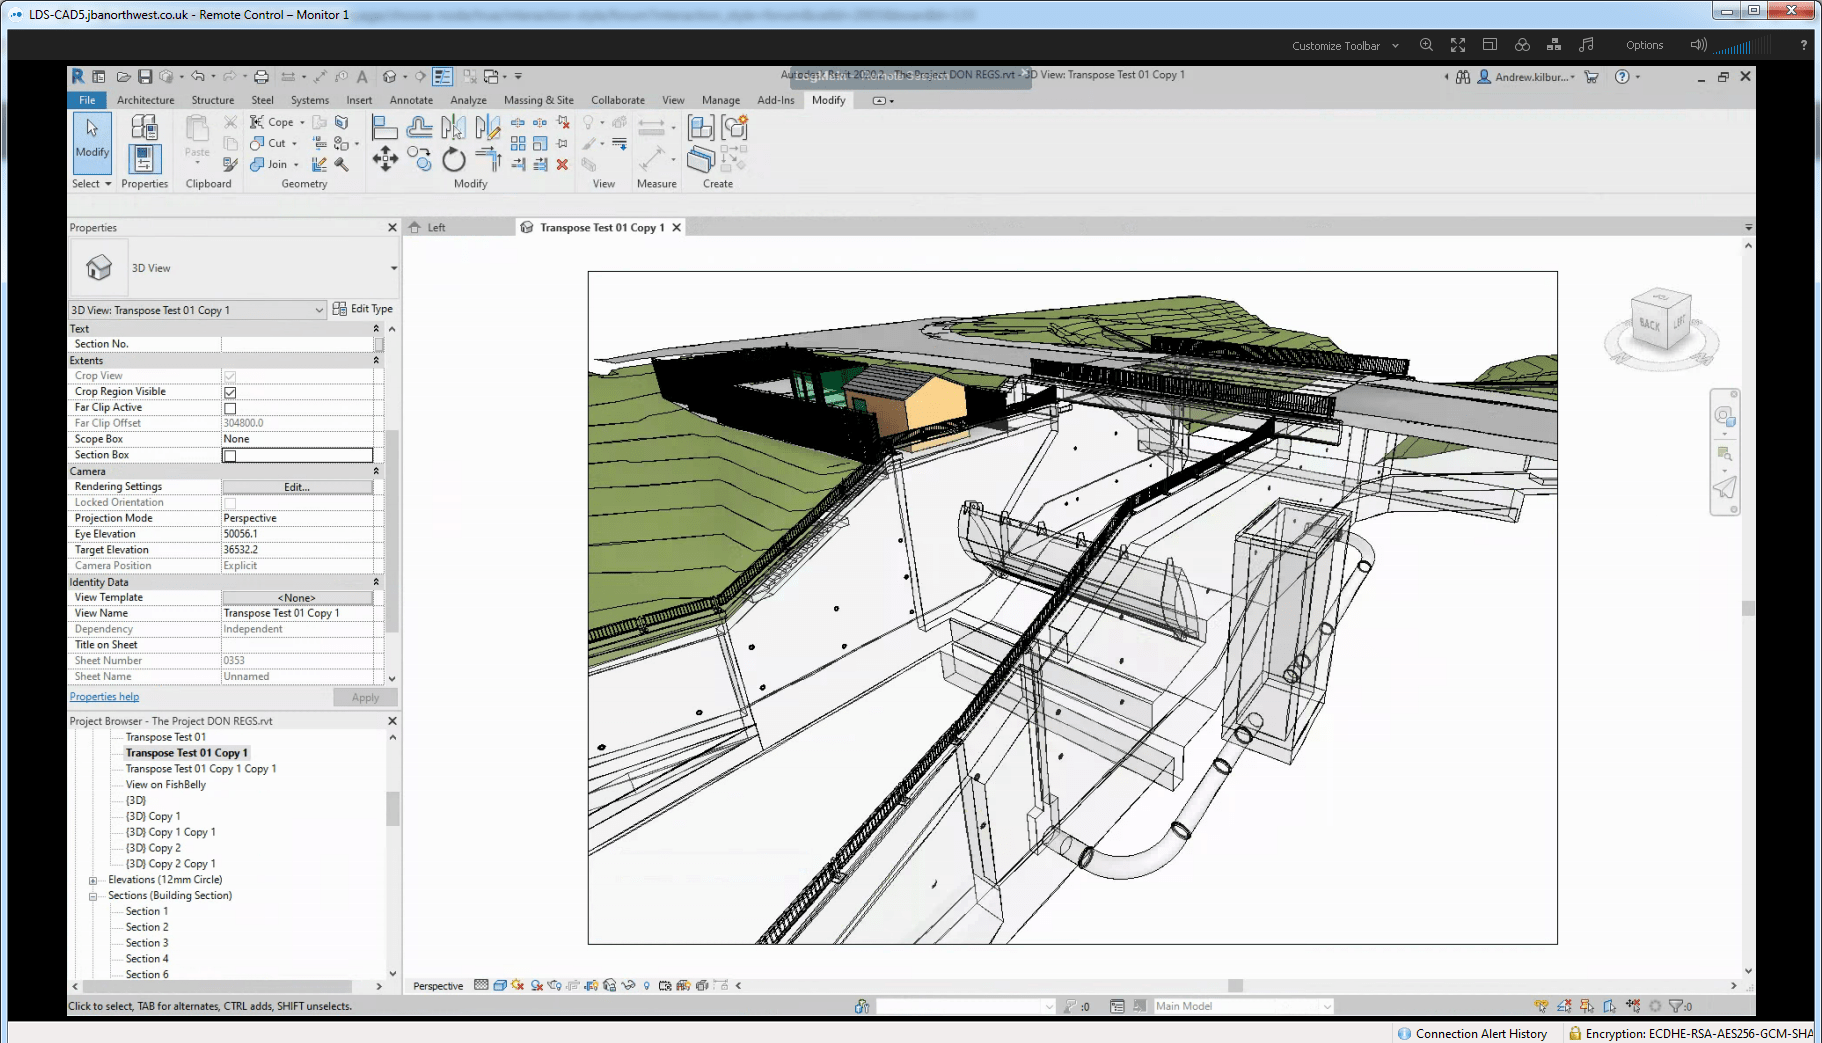This screenshot has width=1822, height=1043.
Task: Enable Far Clip Active
Action: coord(230,407)
